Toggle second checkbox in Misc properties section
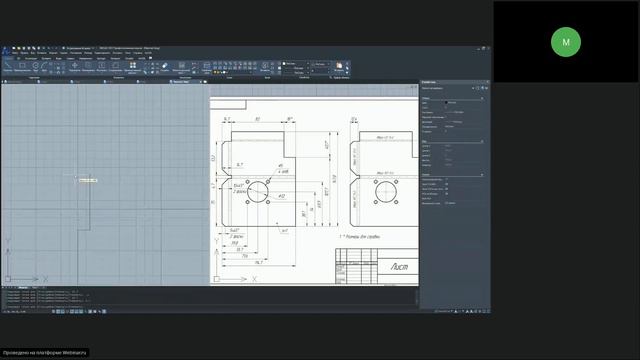Screen dimensions: 640x360 point(447,184)
